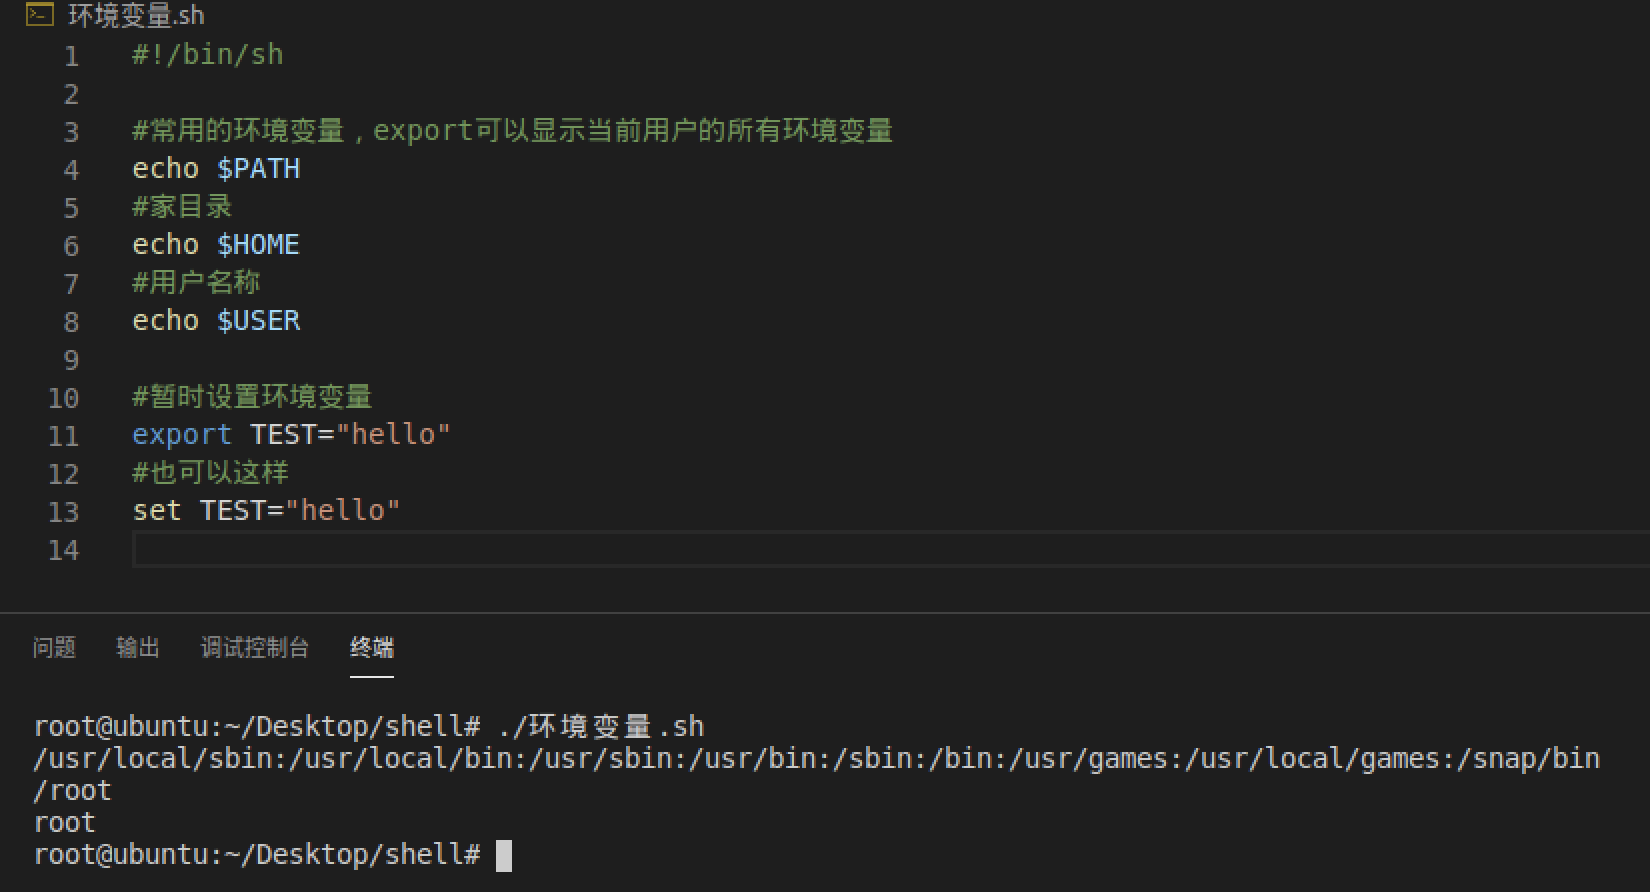Click the terminal cursor at the prompt

(504, 855)
